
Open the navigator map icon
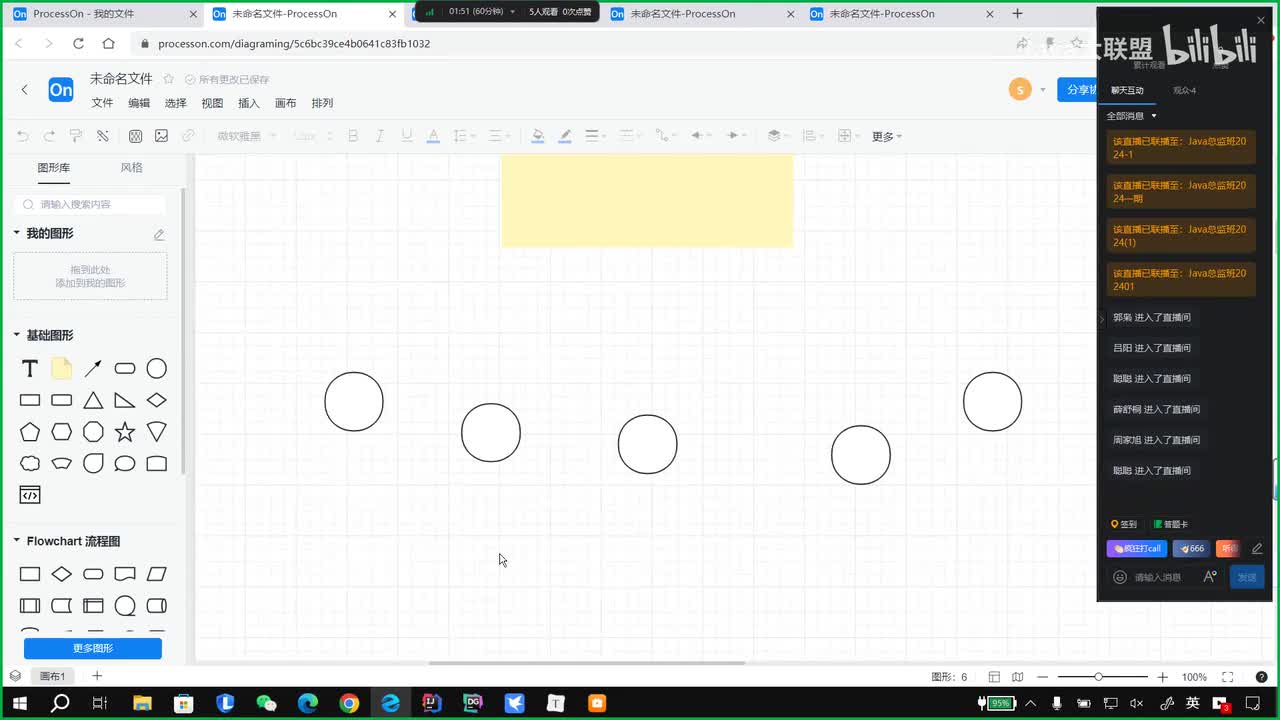click(1018, 677)
